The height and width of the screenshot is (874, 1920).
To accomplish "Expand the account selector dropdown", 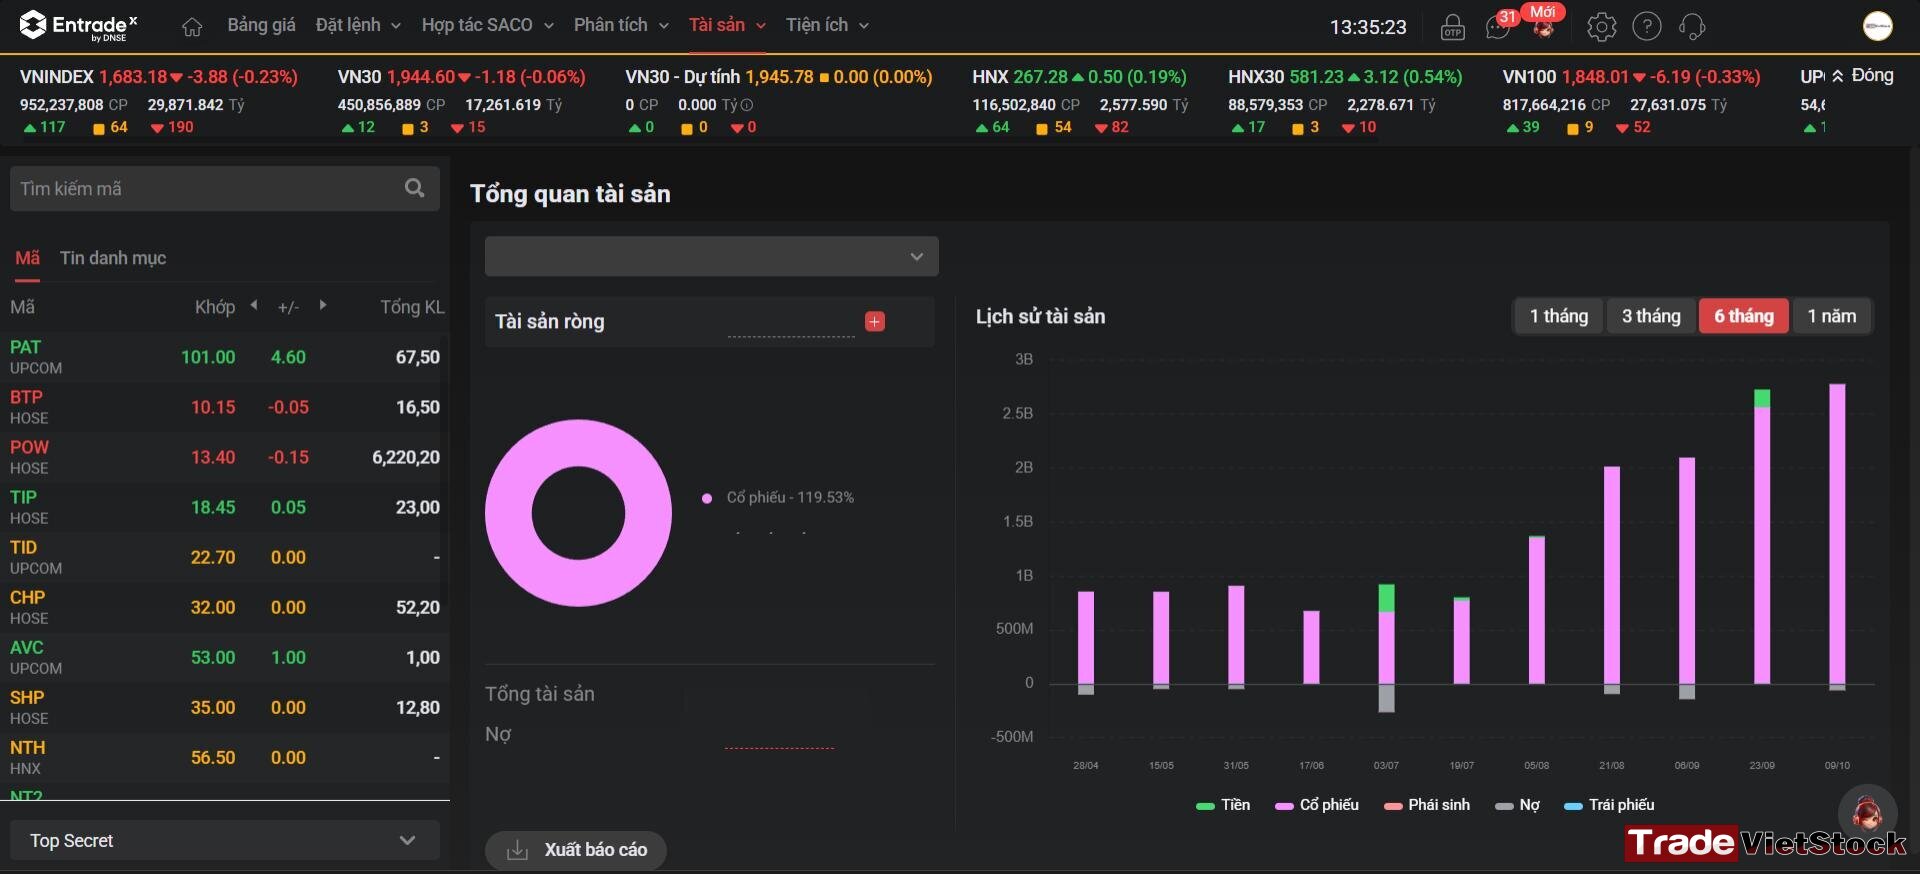I will tap(712, 257).
